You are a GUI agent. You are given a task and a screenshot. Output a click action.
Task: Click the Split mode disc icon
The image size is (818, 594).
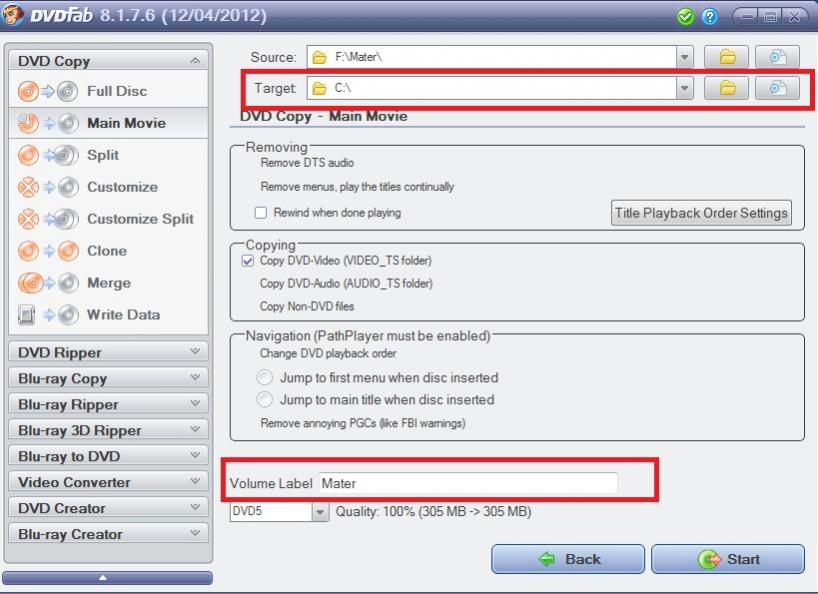coord(48,155)
